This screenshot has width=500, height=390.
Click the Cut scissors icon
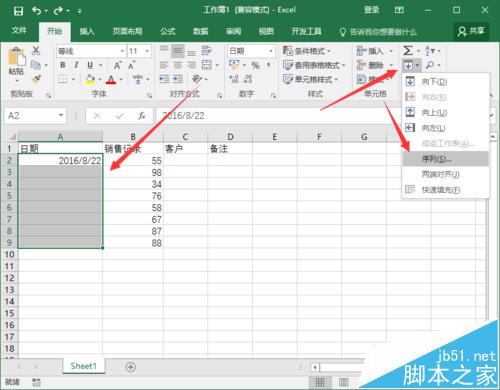pos(36,51)
